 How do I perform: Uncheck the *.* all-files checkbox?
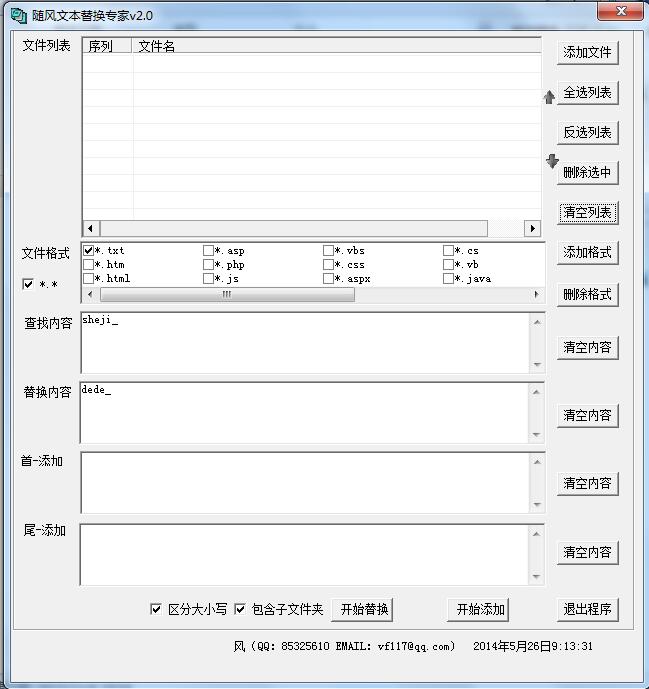pos(28,284)
